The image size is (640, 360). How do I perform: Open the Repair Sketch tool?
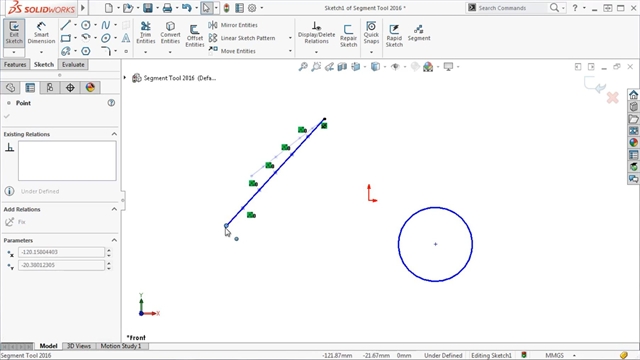click(348, 36)
